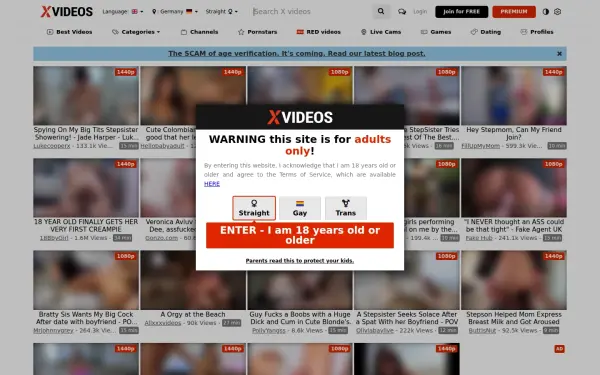Screen dimensions: 600x375
Task: Open the Oliviabaylive uploader link
Action: click(375, 330)
